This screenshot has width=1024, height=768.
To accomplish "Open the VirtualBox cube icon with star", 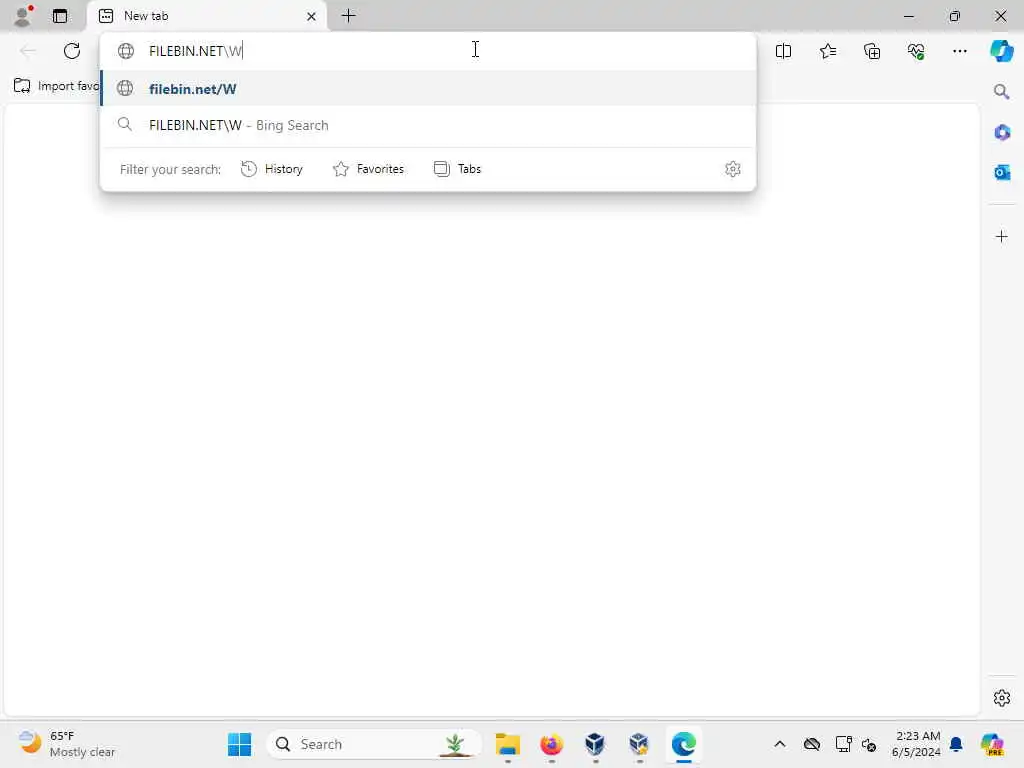I will [639, 744].
